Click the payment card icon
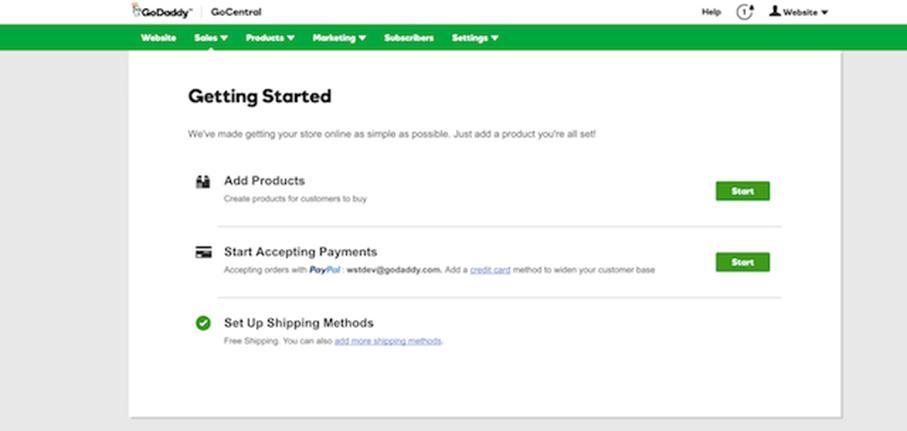Image resolution: width=907 pixels, height=431 pixels. click(203, 253)
